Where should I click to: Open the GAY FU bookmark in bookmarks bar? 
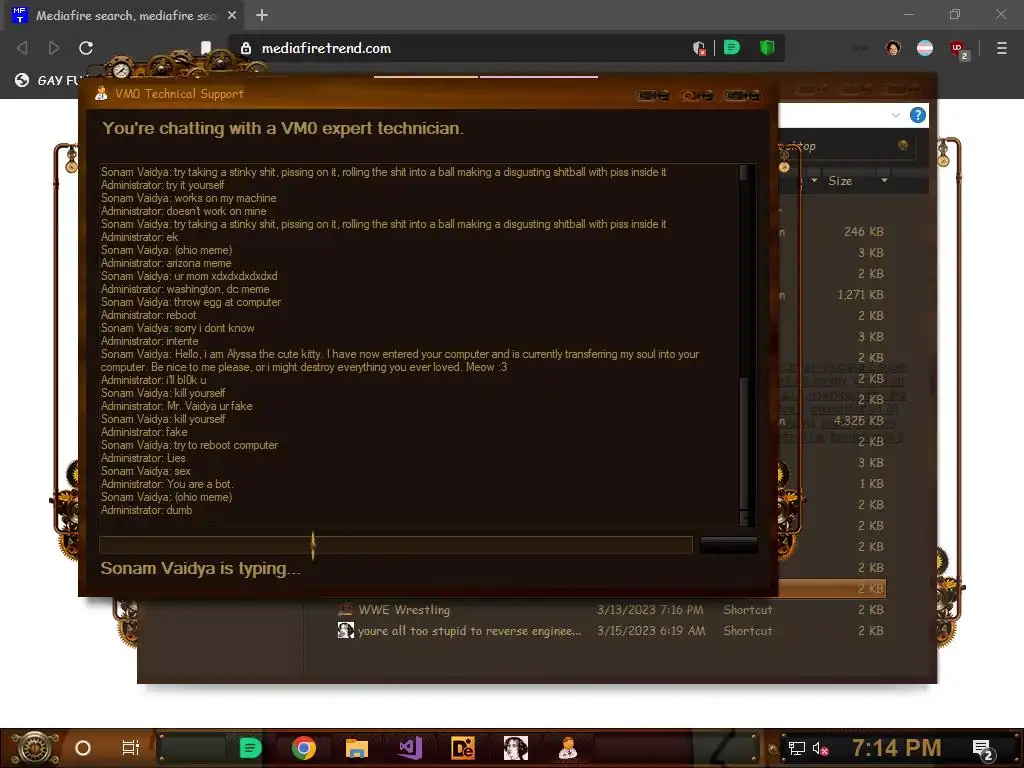click(49, 80)
